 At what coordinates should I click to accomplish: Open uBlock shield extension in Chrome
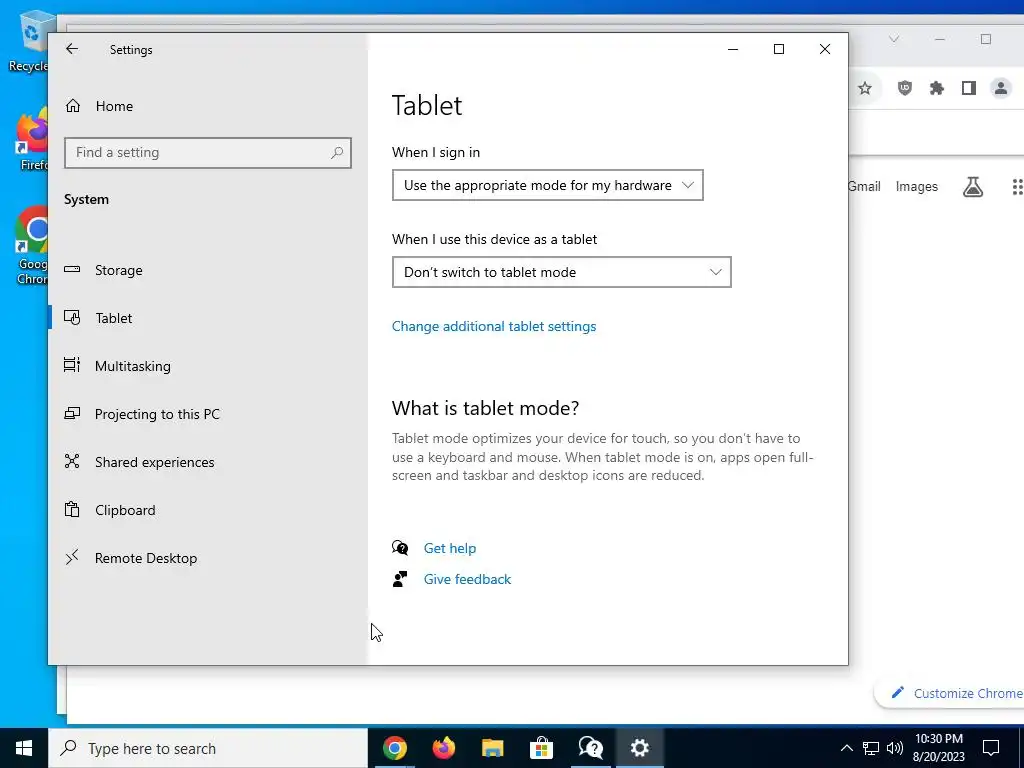click(x=904, y=88)
